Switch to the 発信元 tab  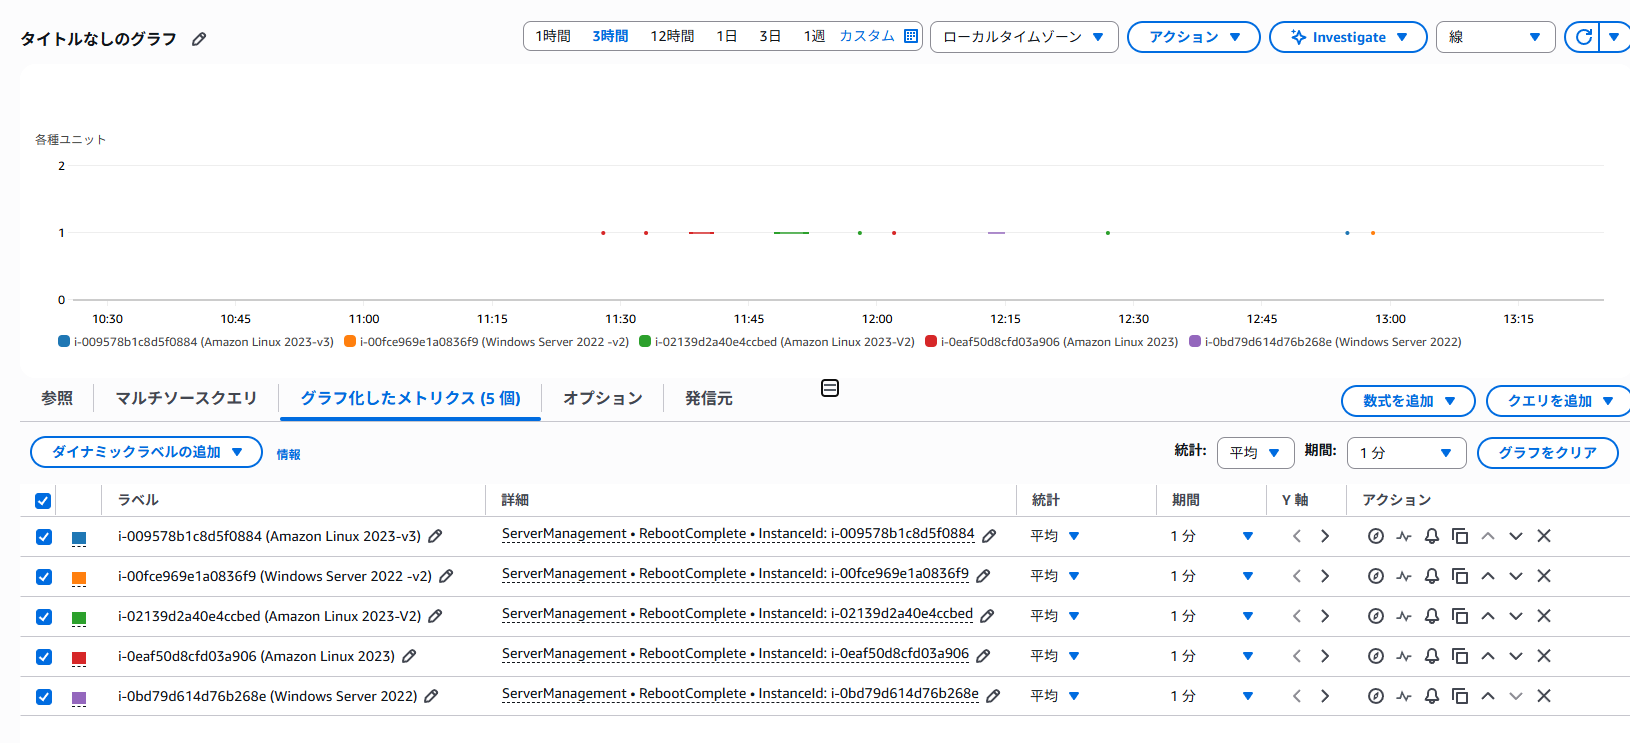click(x=709, y=398)
